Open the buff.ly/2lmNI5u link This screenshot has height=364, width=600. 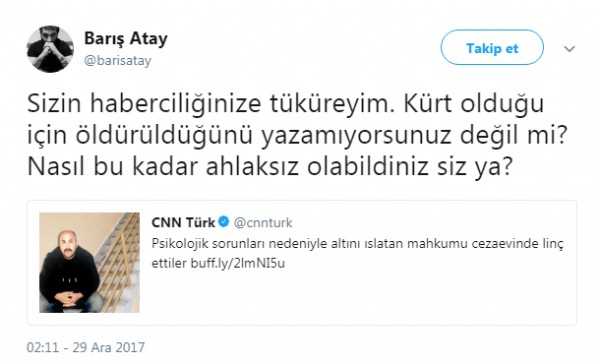coord(238,263)
